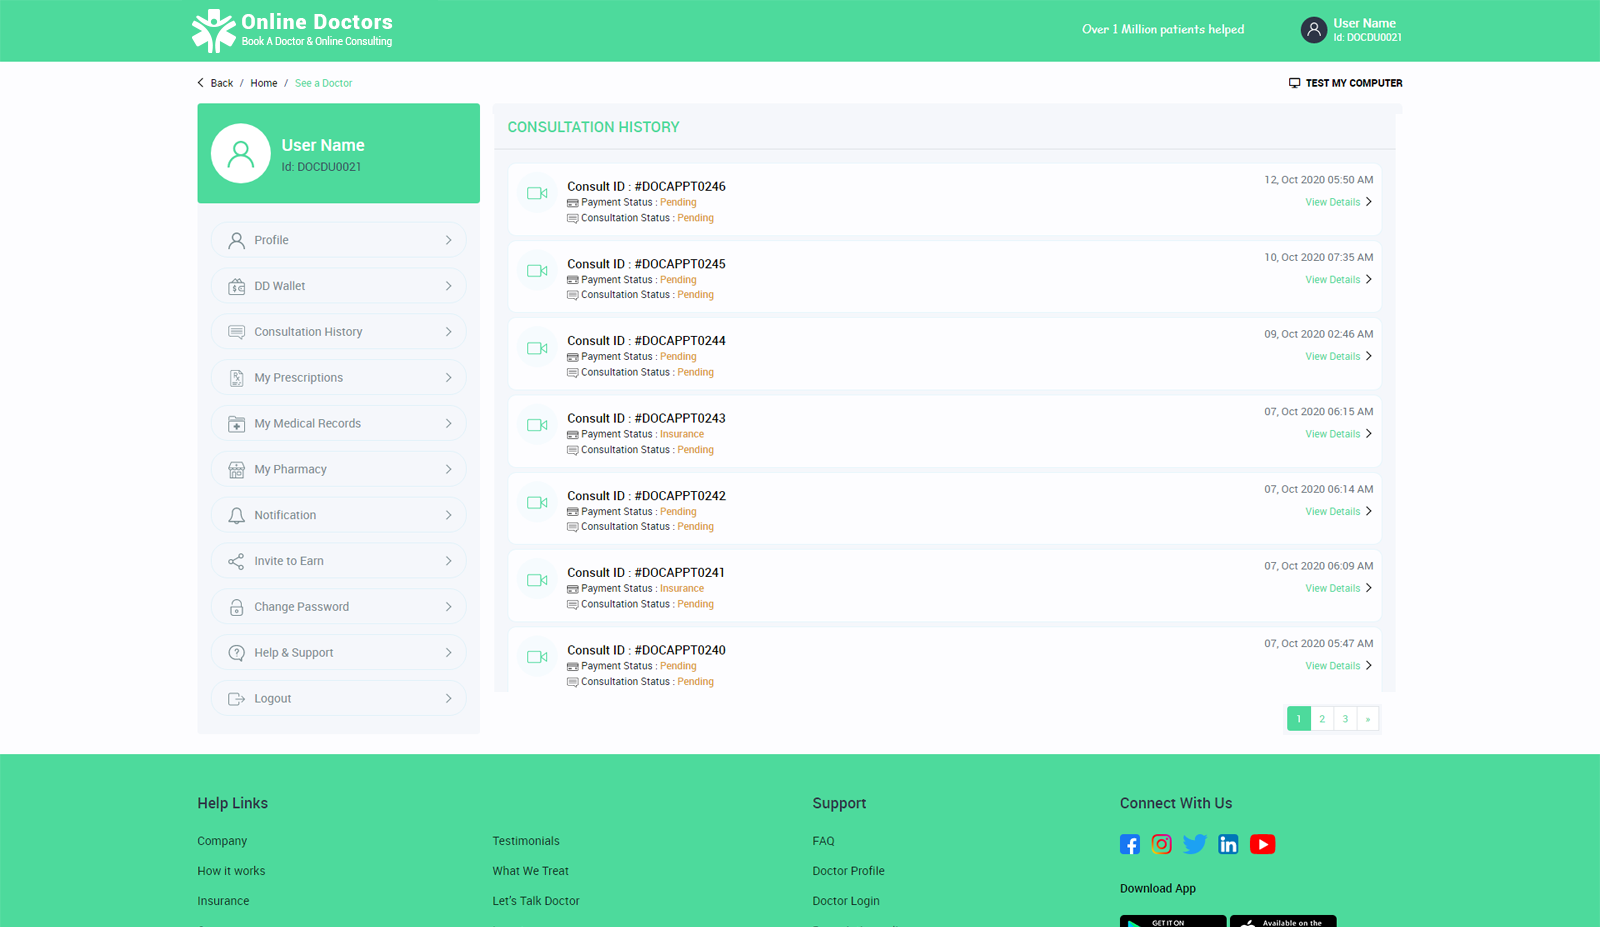
Task: Go to pagination page 2
Action: click(1322, 719)
